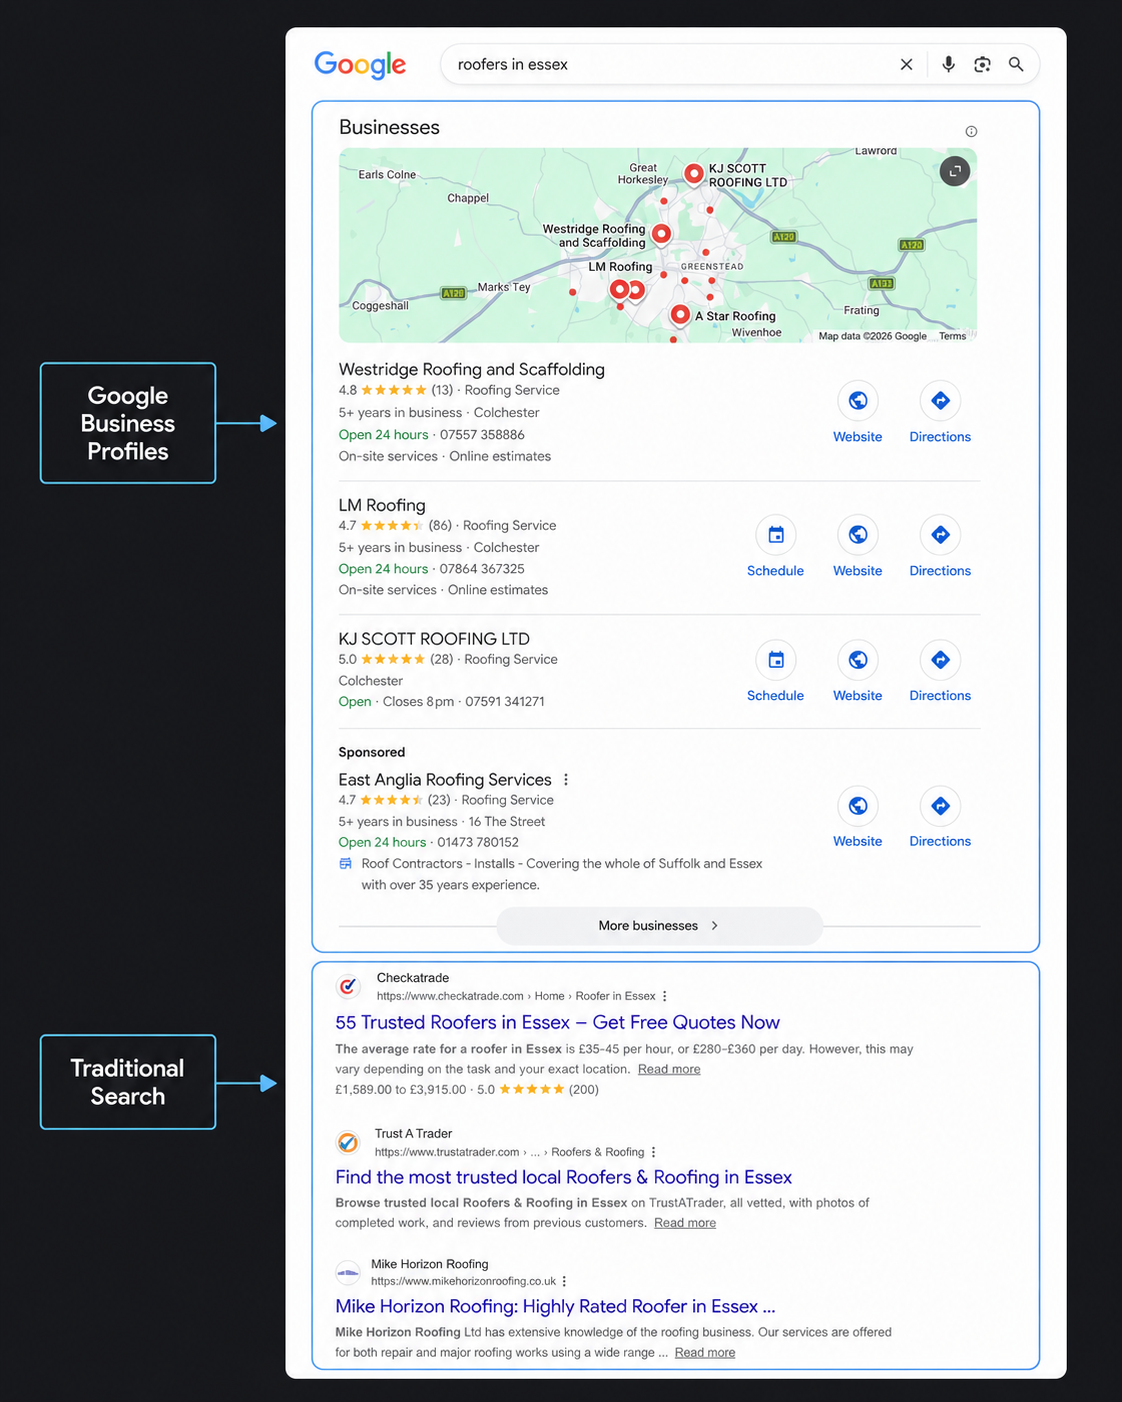Click Map data ©2026 Google text
1122x1402 pixels.
tap(873, 336)
